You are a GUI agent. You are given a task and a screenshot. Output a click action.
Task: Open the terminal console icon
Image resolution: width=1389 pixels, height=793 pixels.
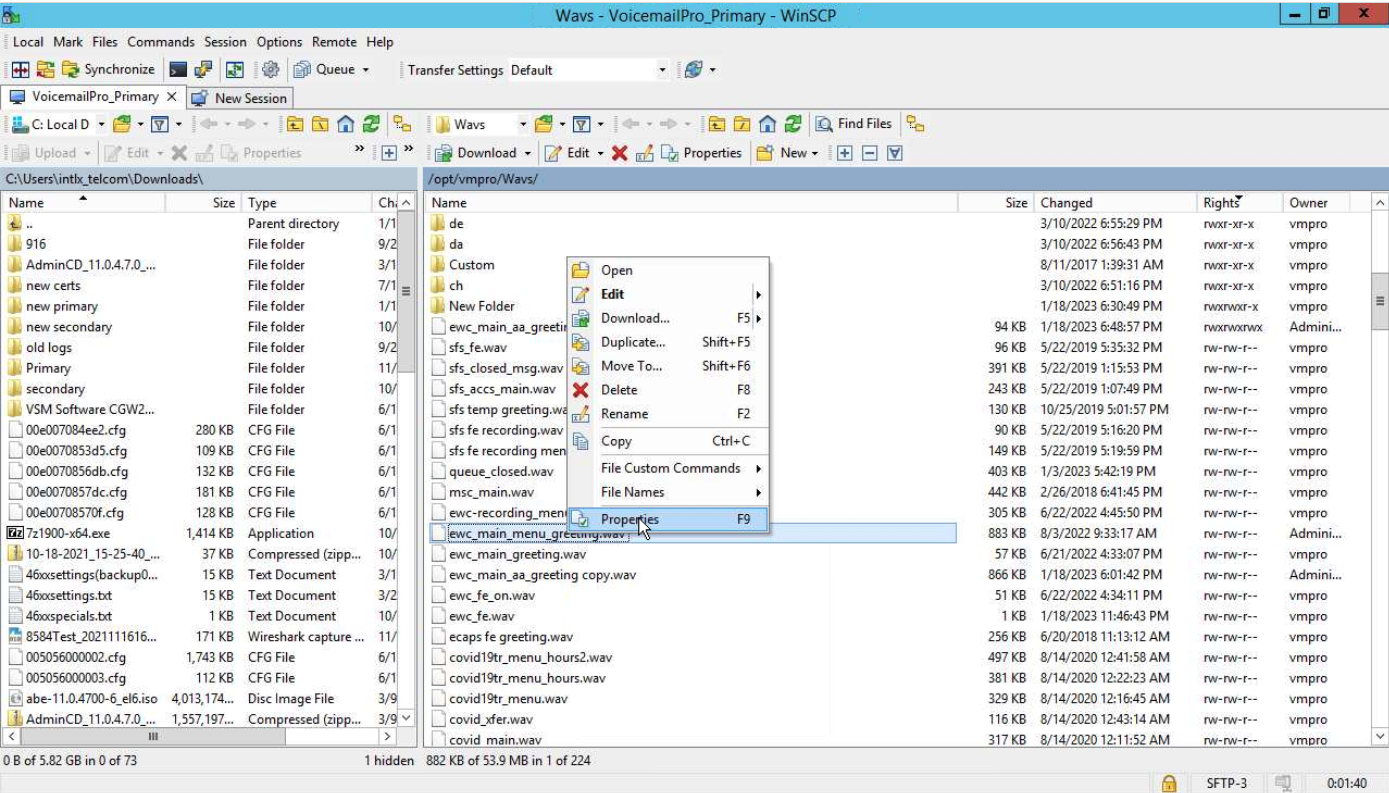click(x=177, y=70)
